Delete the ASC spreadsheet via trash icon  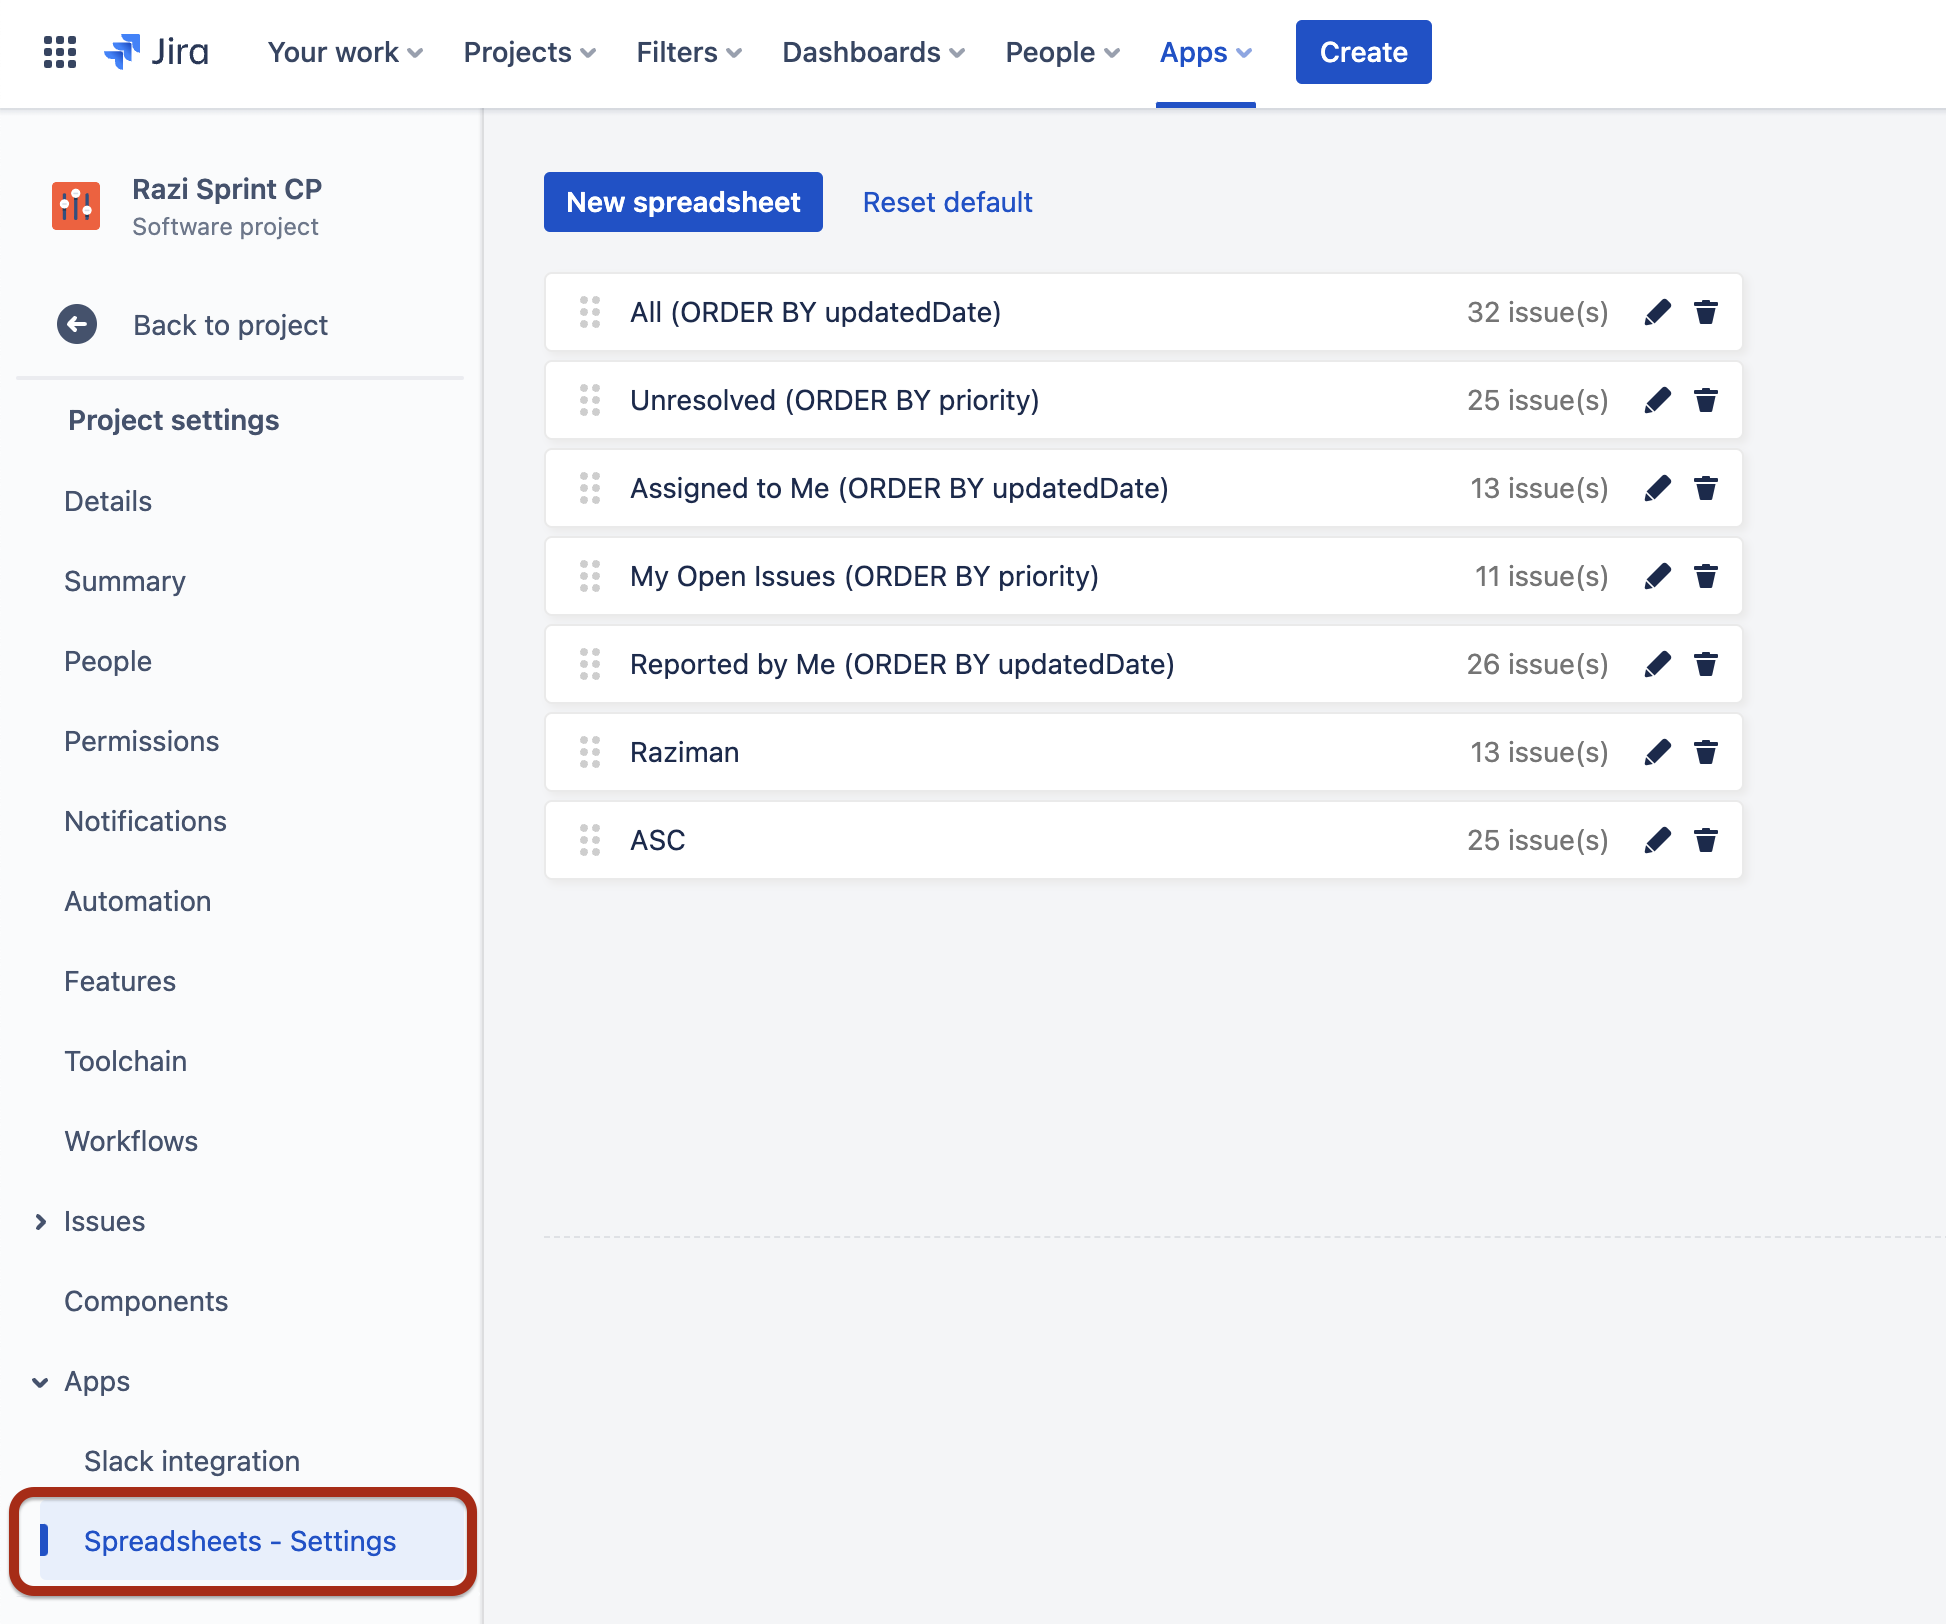[x=1706, y=840]
